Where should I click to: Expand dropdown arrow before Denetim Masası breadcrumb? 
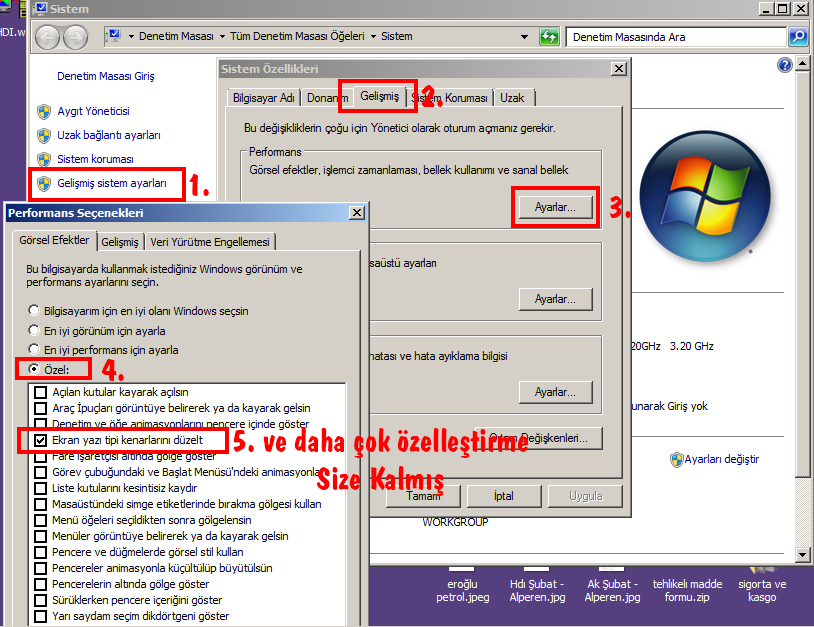tap(131, 36)
